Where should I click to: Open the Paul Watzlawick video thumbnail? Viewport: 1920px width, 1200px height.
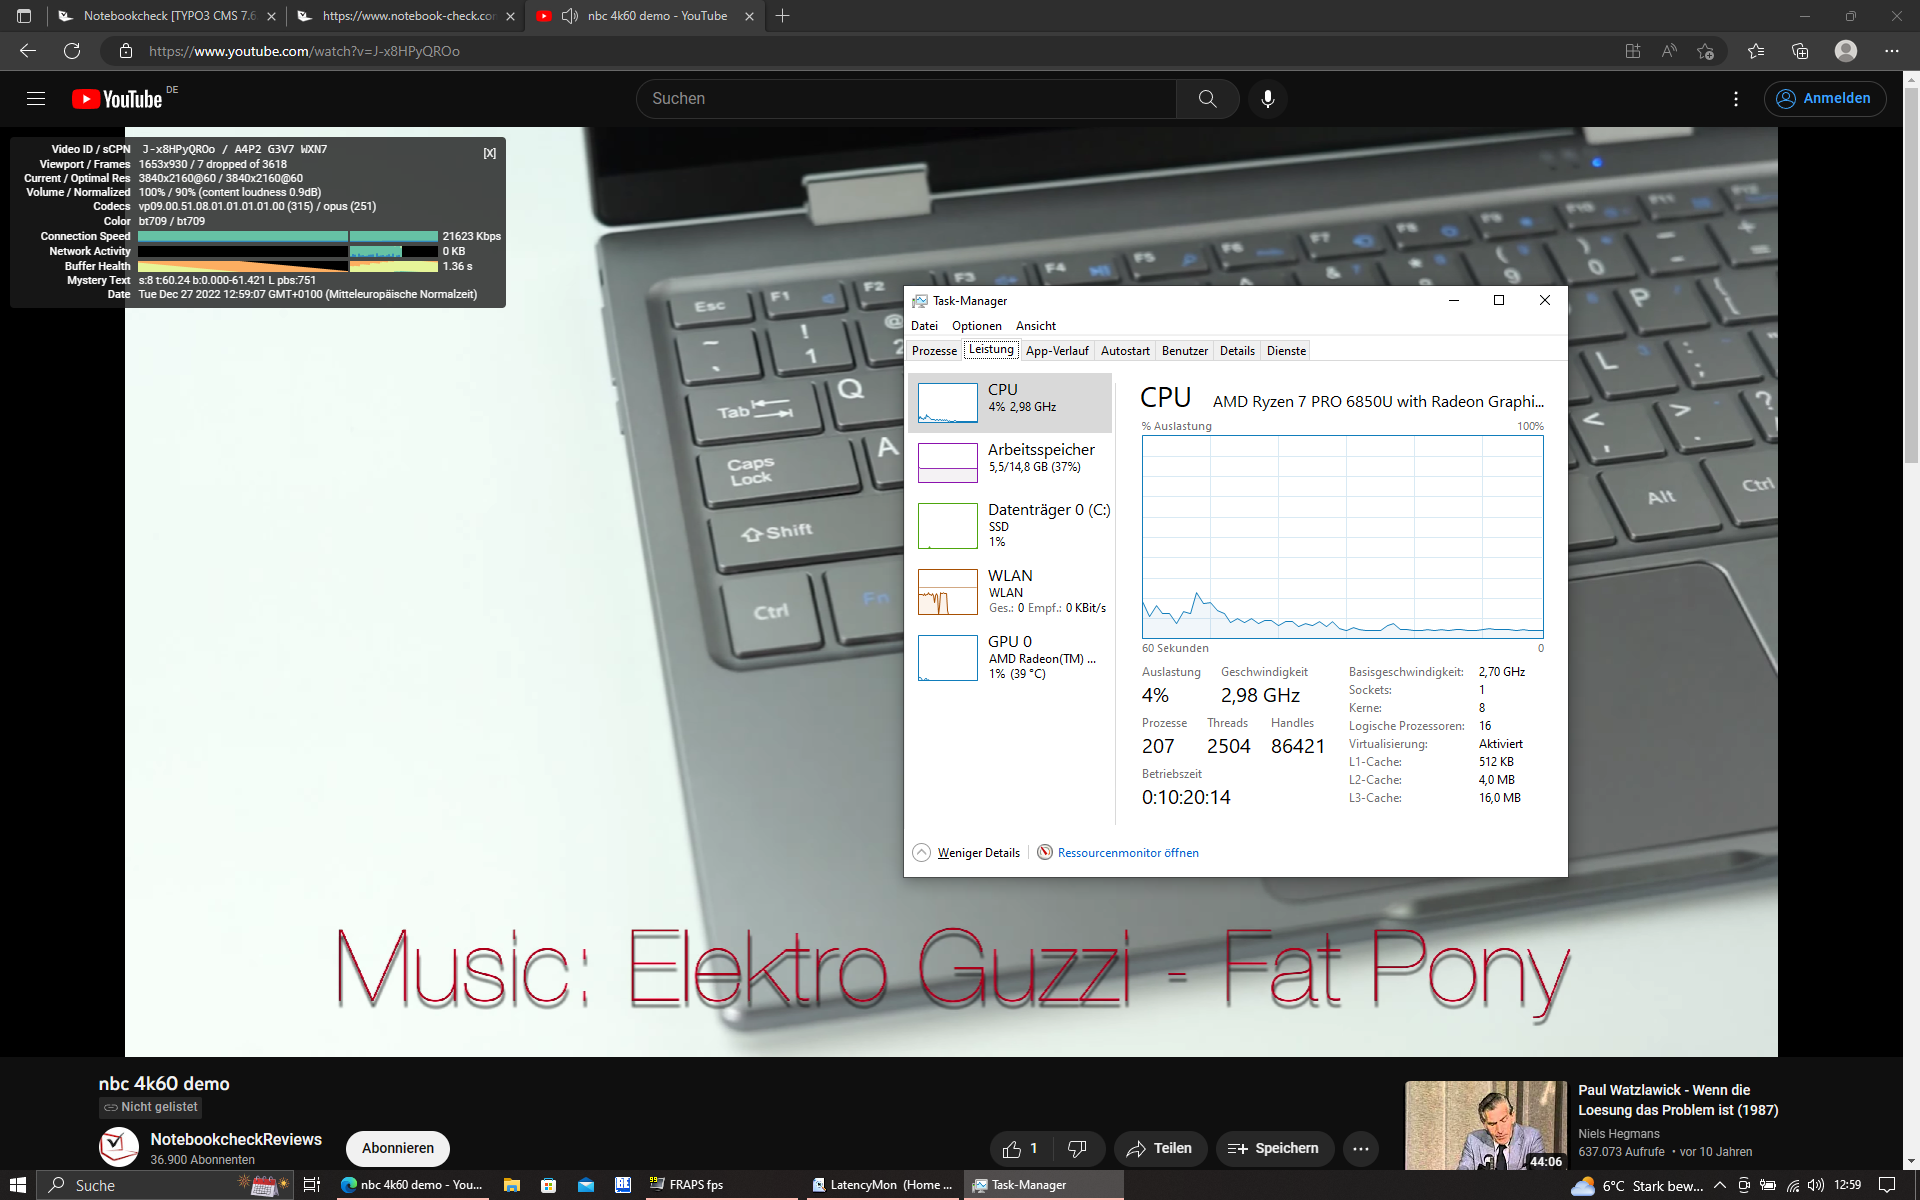click(1485, 1125)
